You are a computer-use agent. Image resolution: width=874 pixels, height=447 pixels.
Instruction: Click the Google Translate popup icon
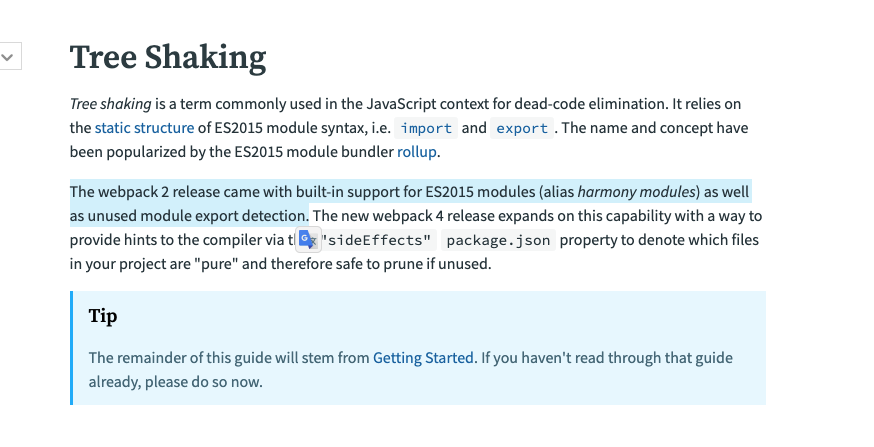coord(308,240)
